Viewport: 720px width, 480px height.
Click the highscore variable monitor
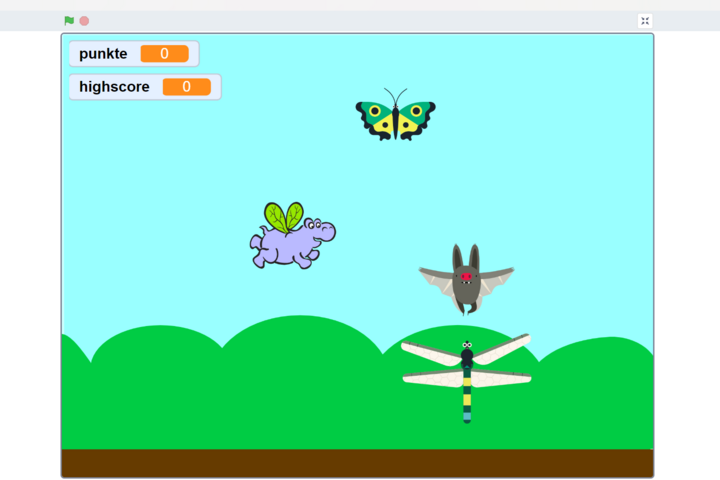(145, 87)
